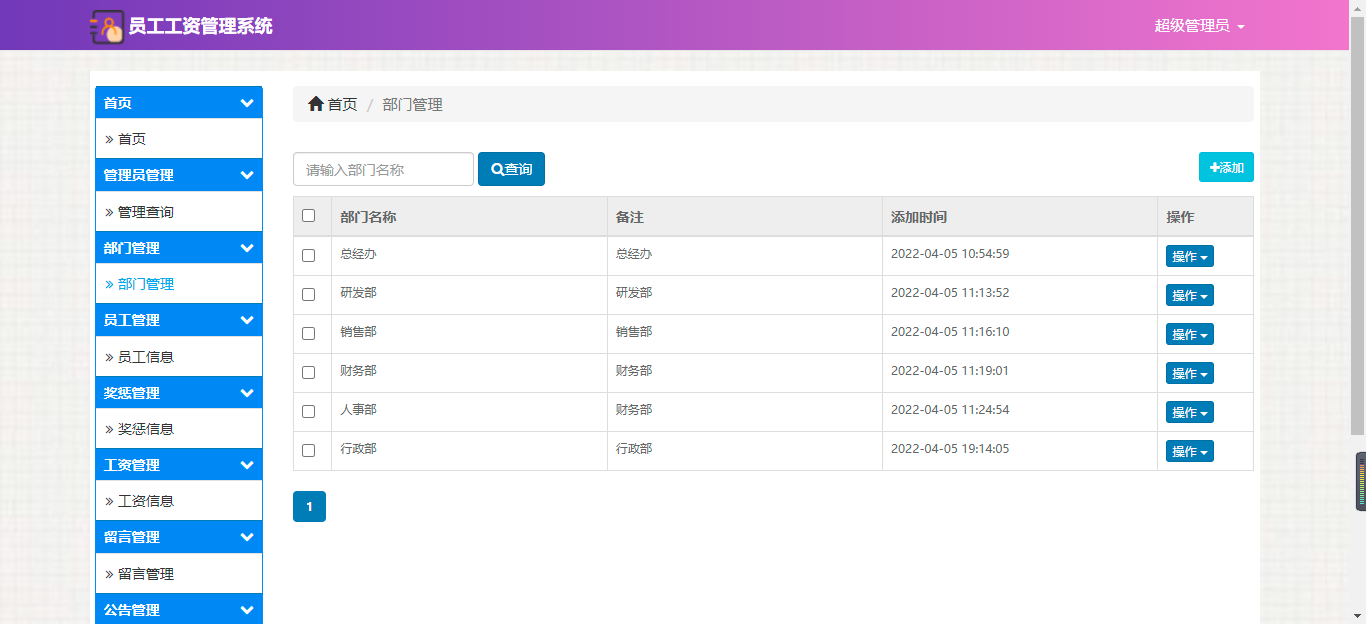This screenshot has height=624, width=1366.
Task: Toggle the checkbox in the 2022-04-05 11:19:01 row
Action: pos(308,373)
